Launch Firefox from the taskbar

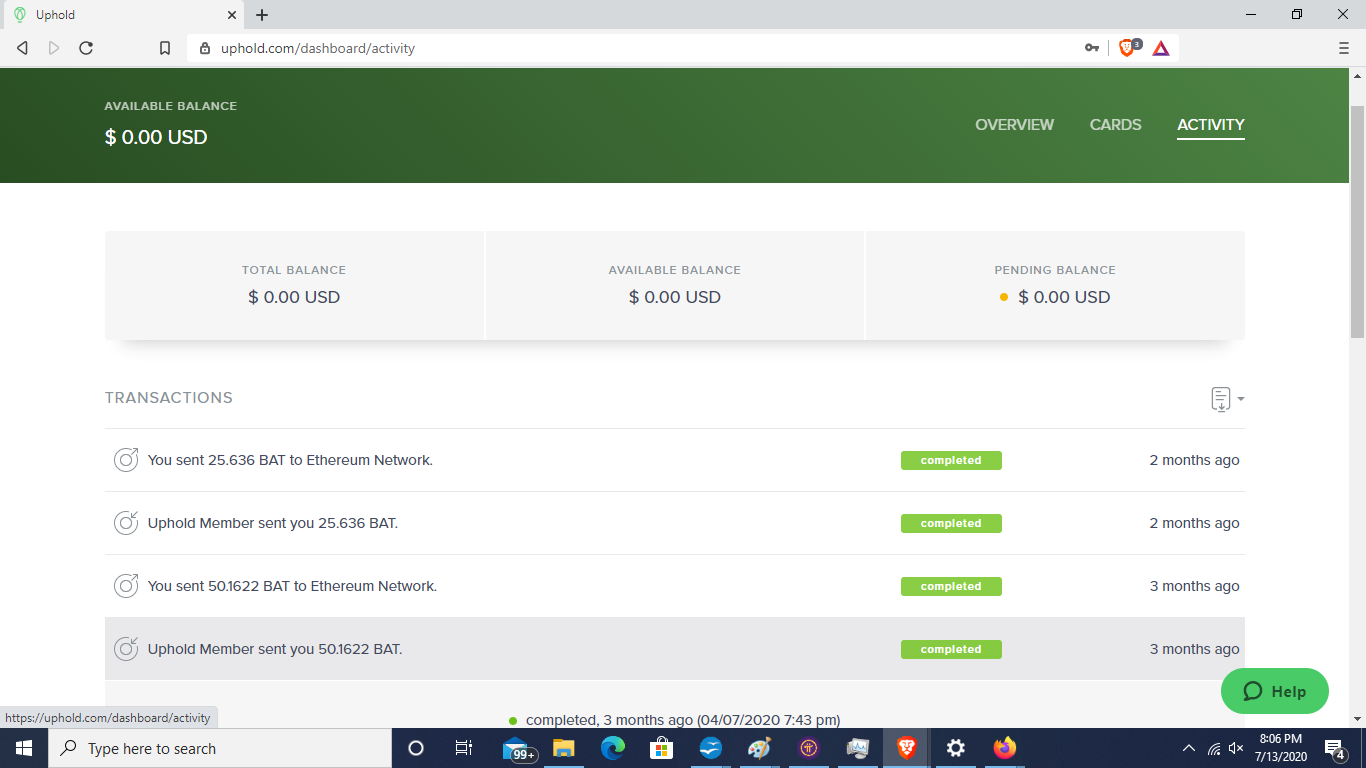[x=1004, y=748]
